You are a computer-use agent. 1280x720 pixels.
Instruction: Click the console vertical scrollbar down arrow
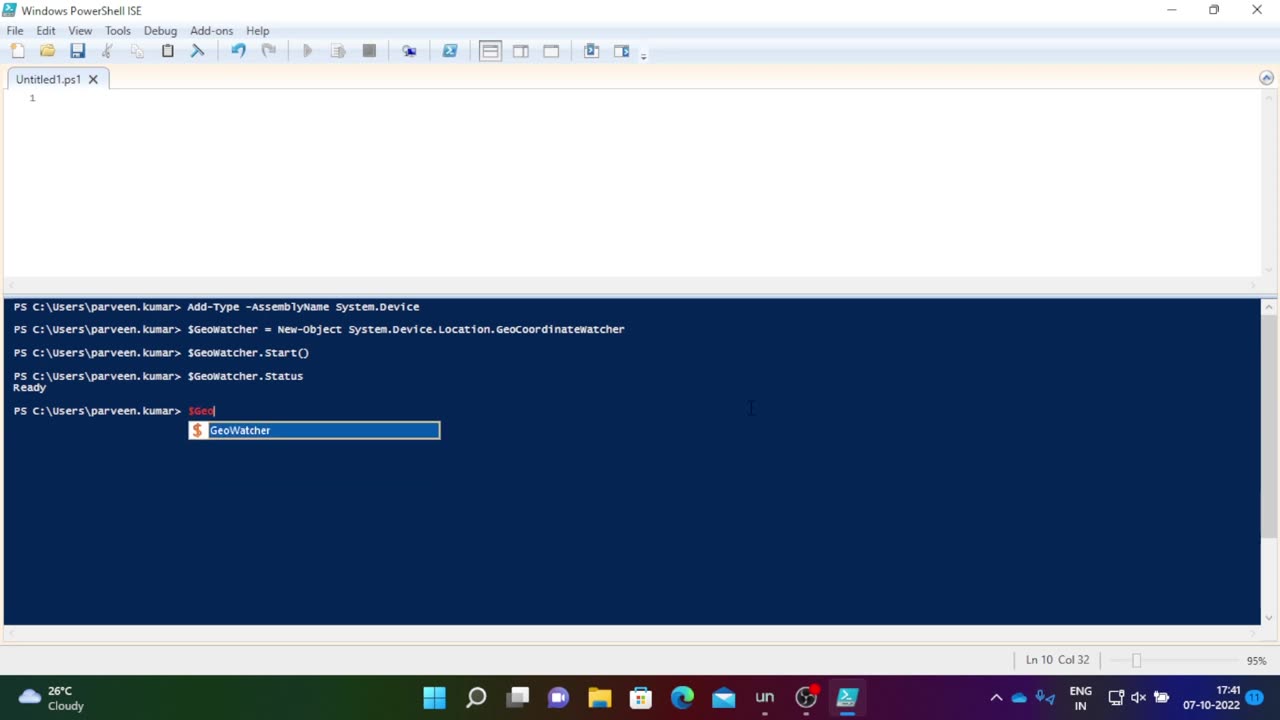tap(1268, 617)
